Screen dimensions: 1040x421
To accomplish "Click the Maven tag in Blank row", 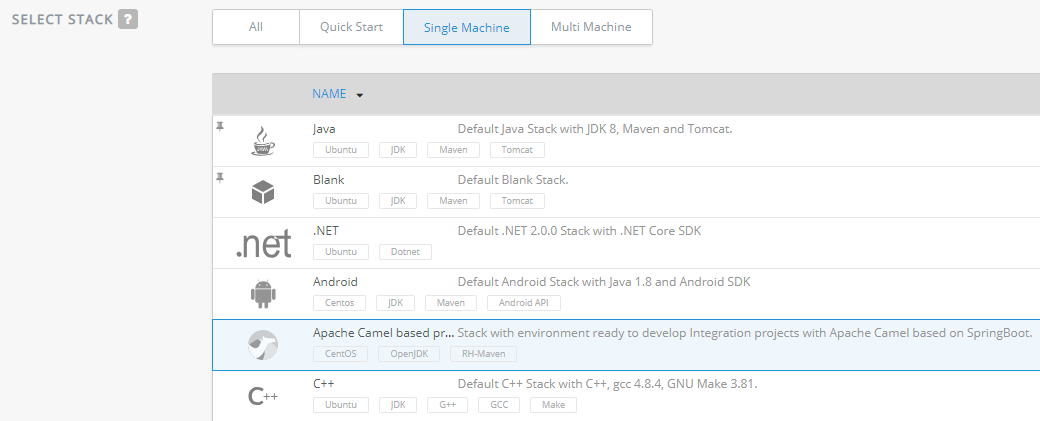I will 453,201.
